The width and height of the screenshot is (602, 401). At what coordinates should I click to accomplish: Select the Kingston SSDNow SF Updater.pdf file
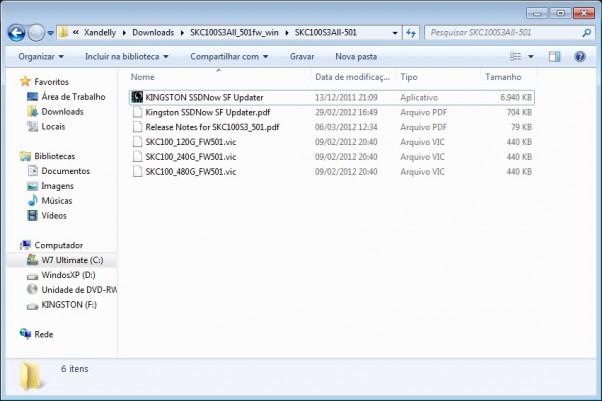click(200, 112)
